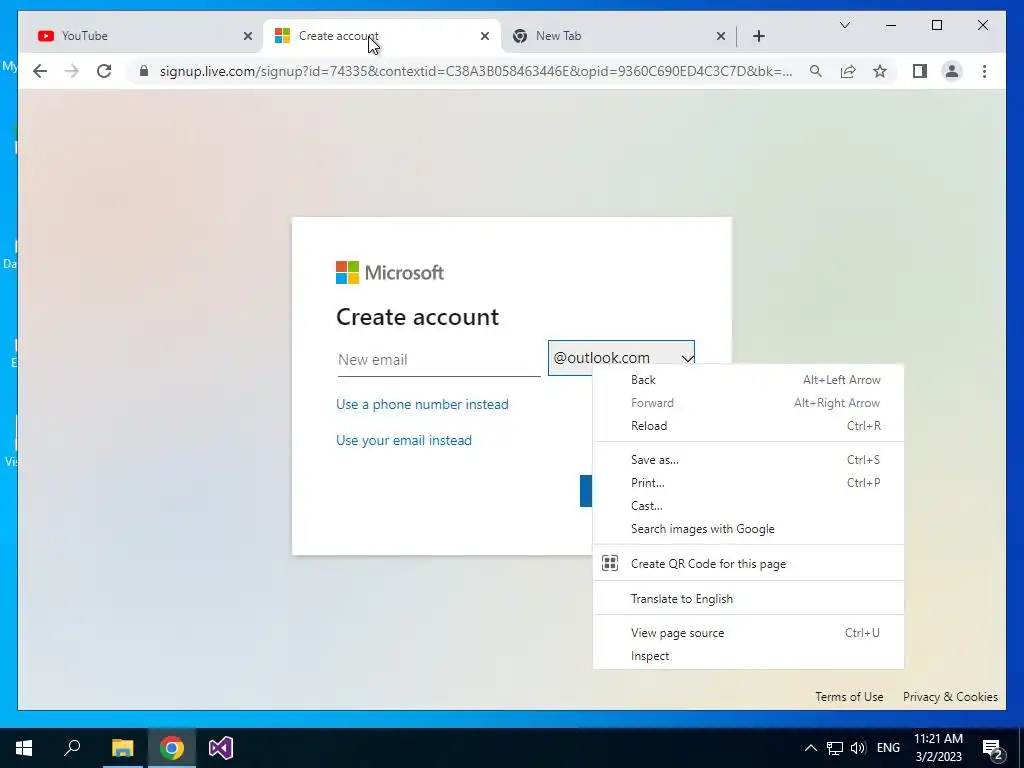
Task: Close the Create account tab
Action: point(485,36)
